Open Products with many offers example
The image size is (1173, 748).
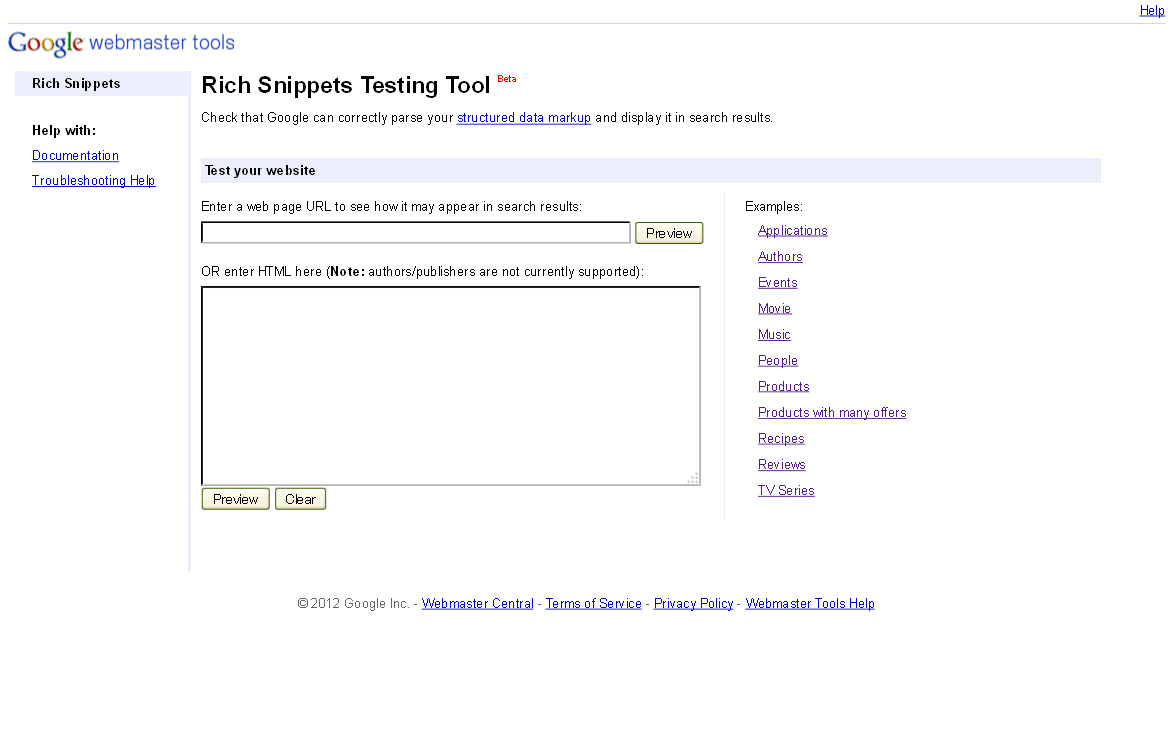832,412
